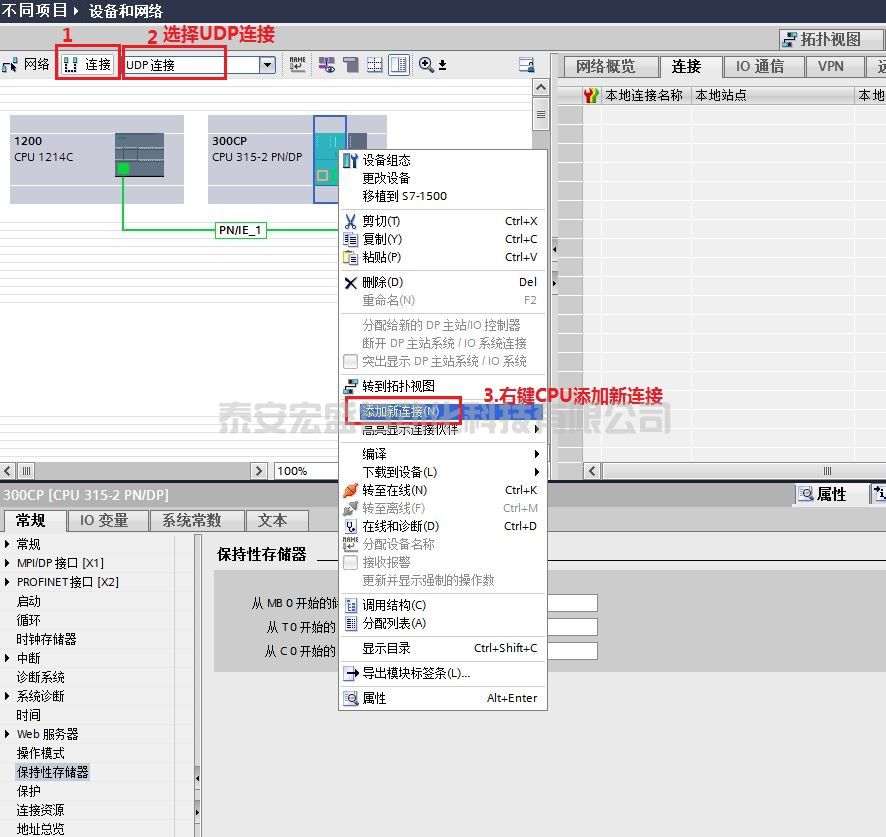Select 剪切(T) cut in context menu

coord(381,221)
